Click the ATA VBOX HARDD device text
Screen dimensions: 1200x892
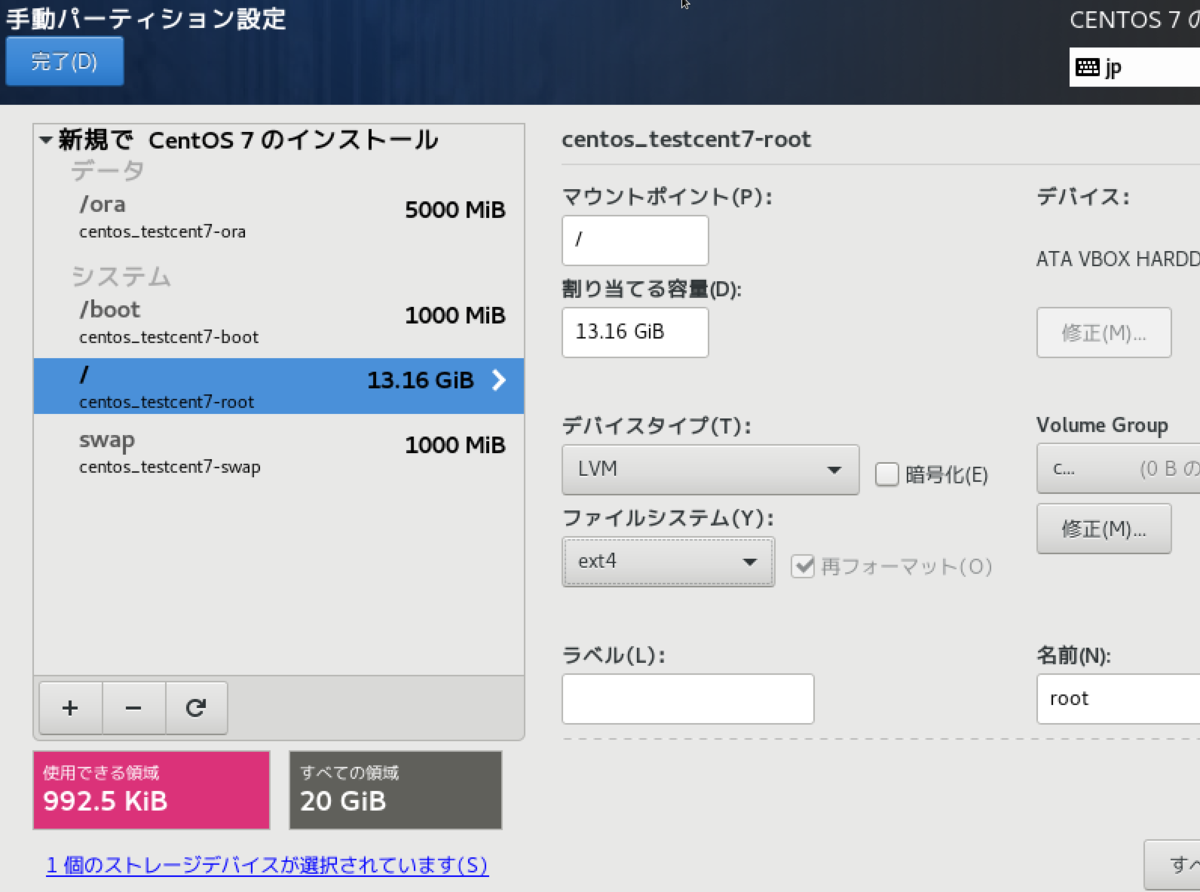point(1118,259)
